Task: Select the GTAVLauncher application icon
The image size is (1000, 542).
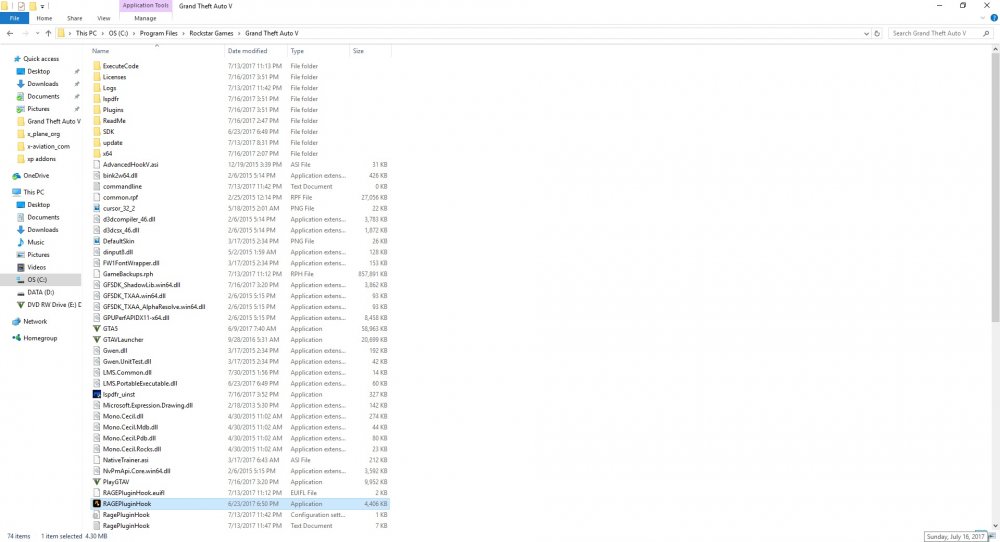Action: (x=97, y=339)
